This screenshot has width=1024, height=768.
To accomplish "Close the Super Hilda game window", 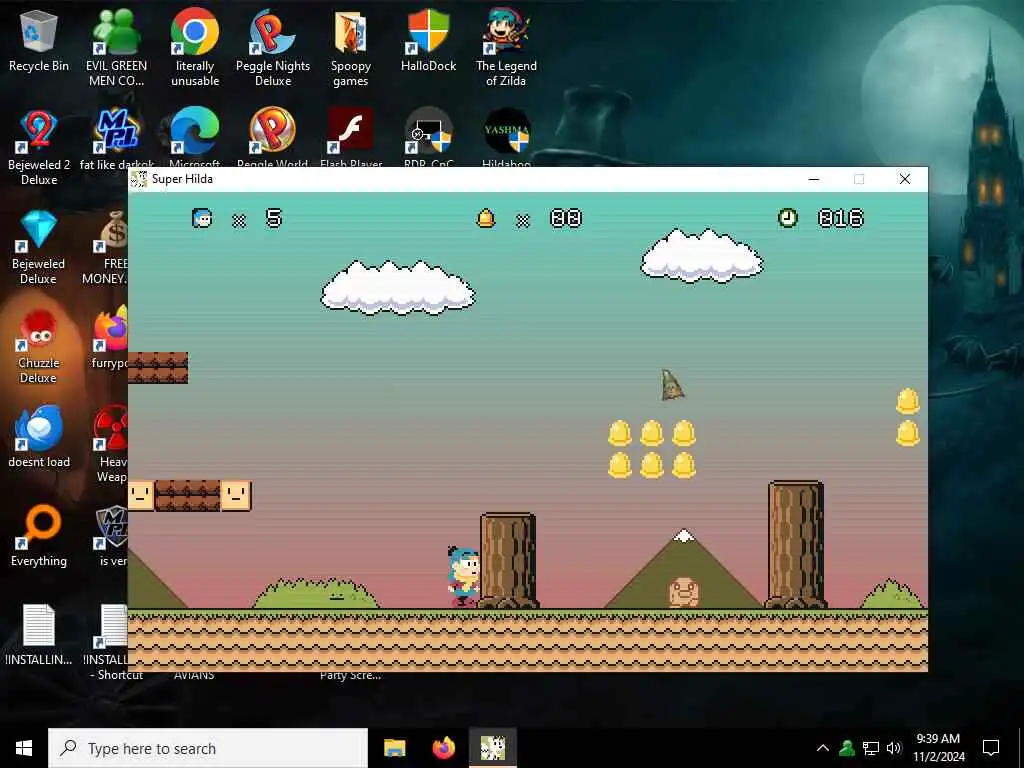I will coord(904,179).
